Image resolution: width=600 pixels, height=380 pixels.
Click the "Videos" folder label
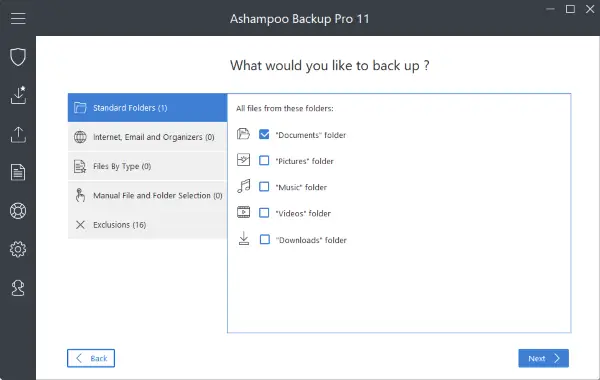303,214
